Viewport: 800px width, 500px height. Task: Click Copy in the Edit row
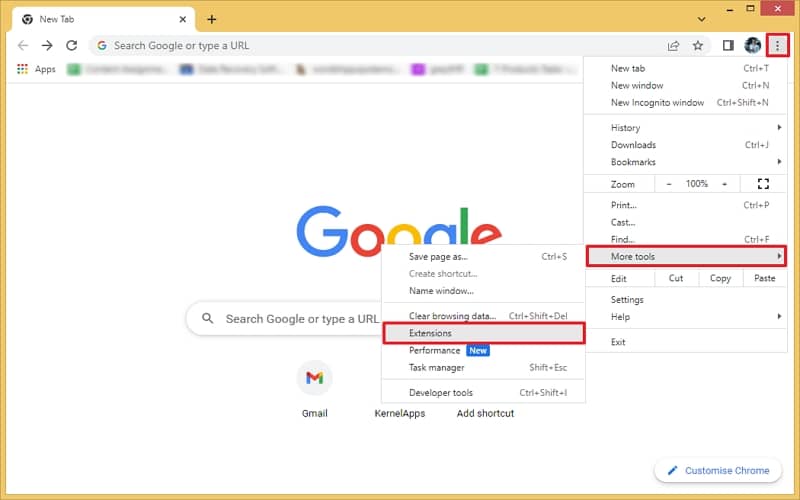point(720,279)
